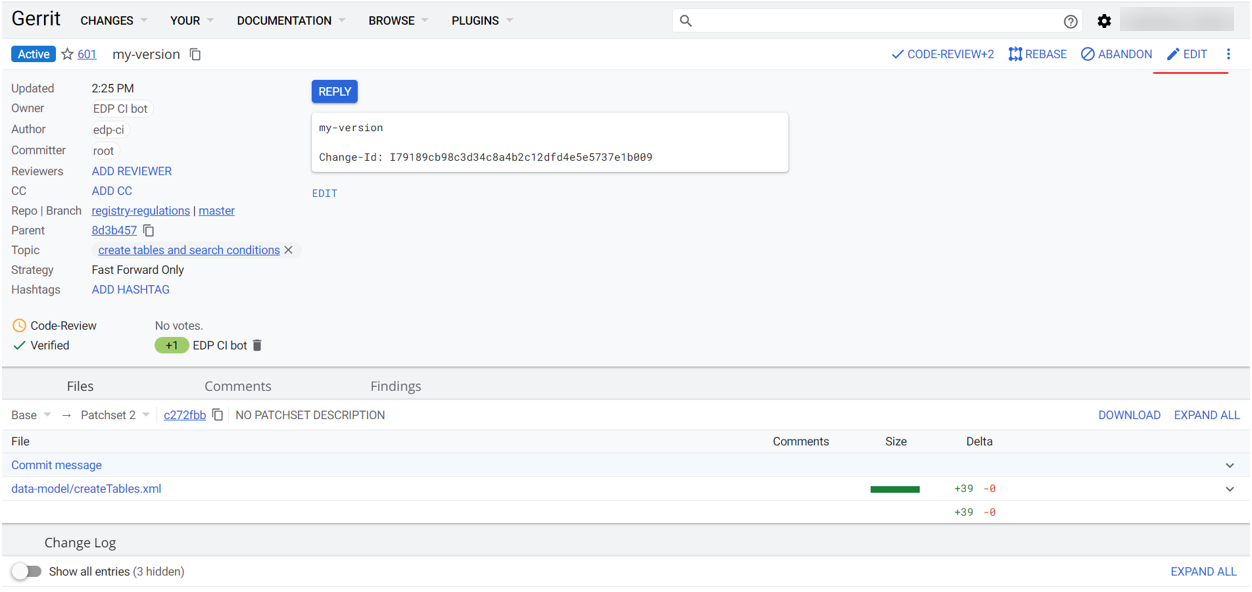This screenshot has width=1252, height=592.
Task: Click the Gerrit logo
Action: (x=36, y=19)
